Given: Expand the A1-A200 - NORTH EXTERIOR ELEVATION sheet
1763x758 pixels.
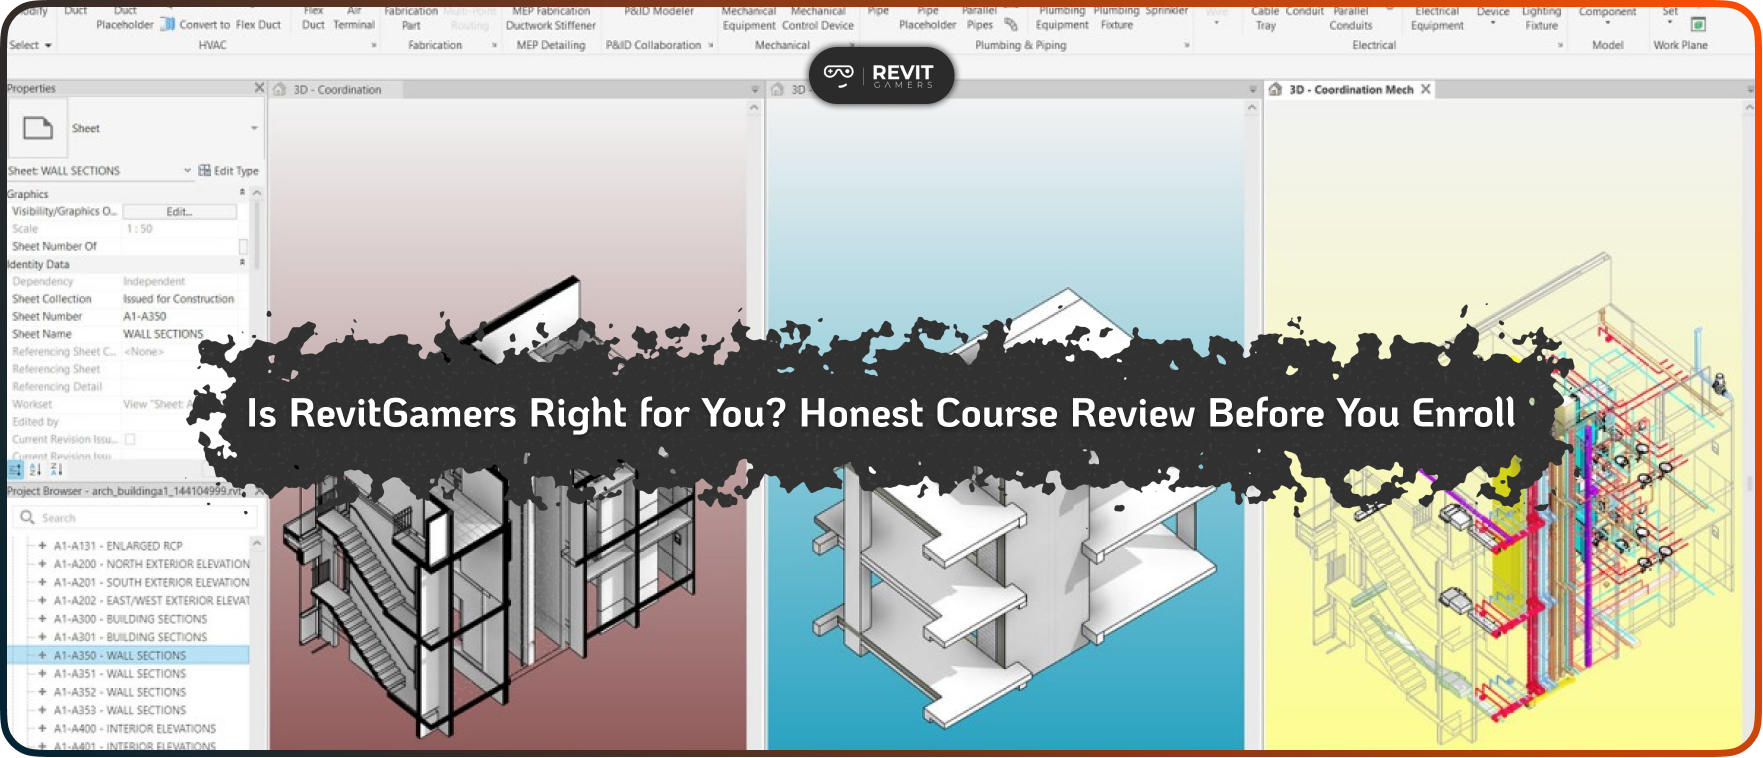Looking at the screenshot, I should [x=42, y=564].
